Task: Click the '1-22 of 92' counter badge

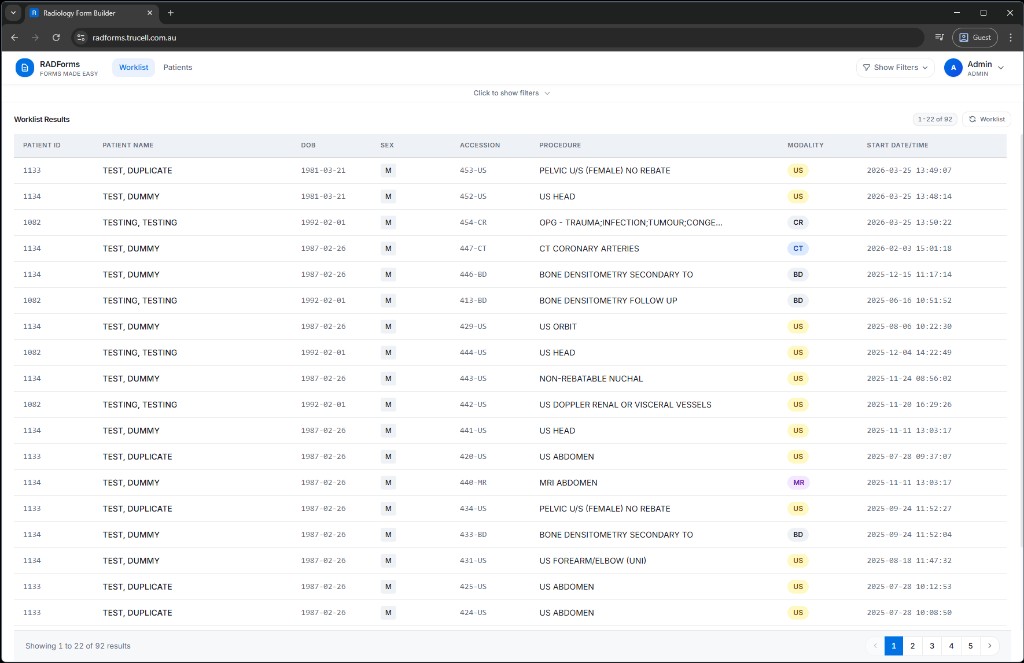Action: coord(935,119)
